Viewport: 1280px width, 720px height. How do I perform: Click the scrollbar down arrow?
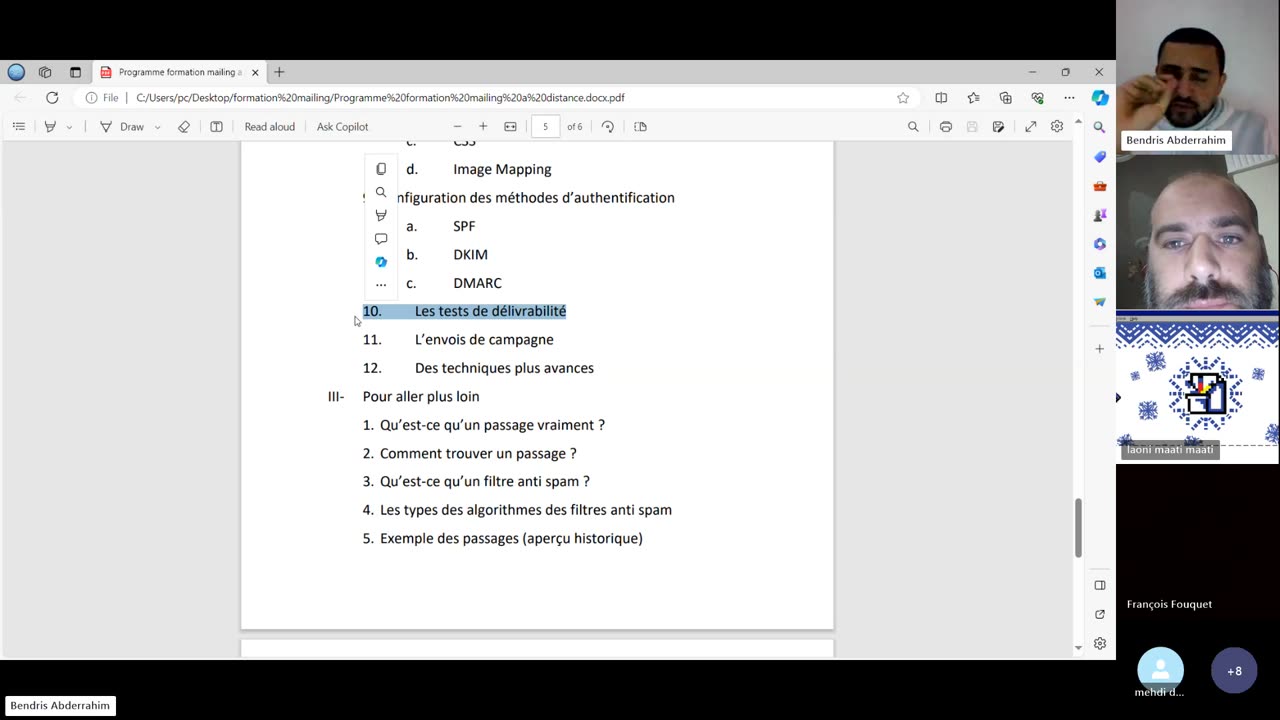(x=1078, y=648)
